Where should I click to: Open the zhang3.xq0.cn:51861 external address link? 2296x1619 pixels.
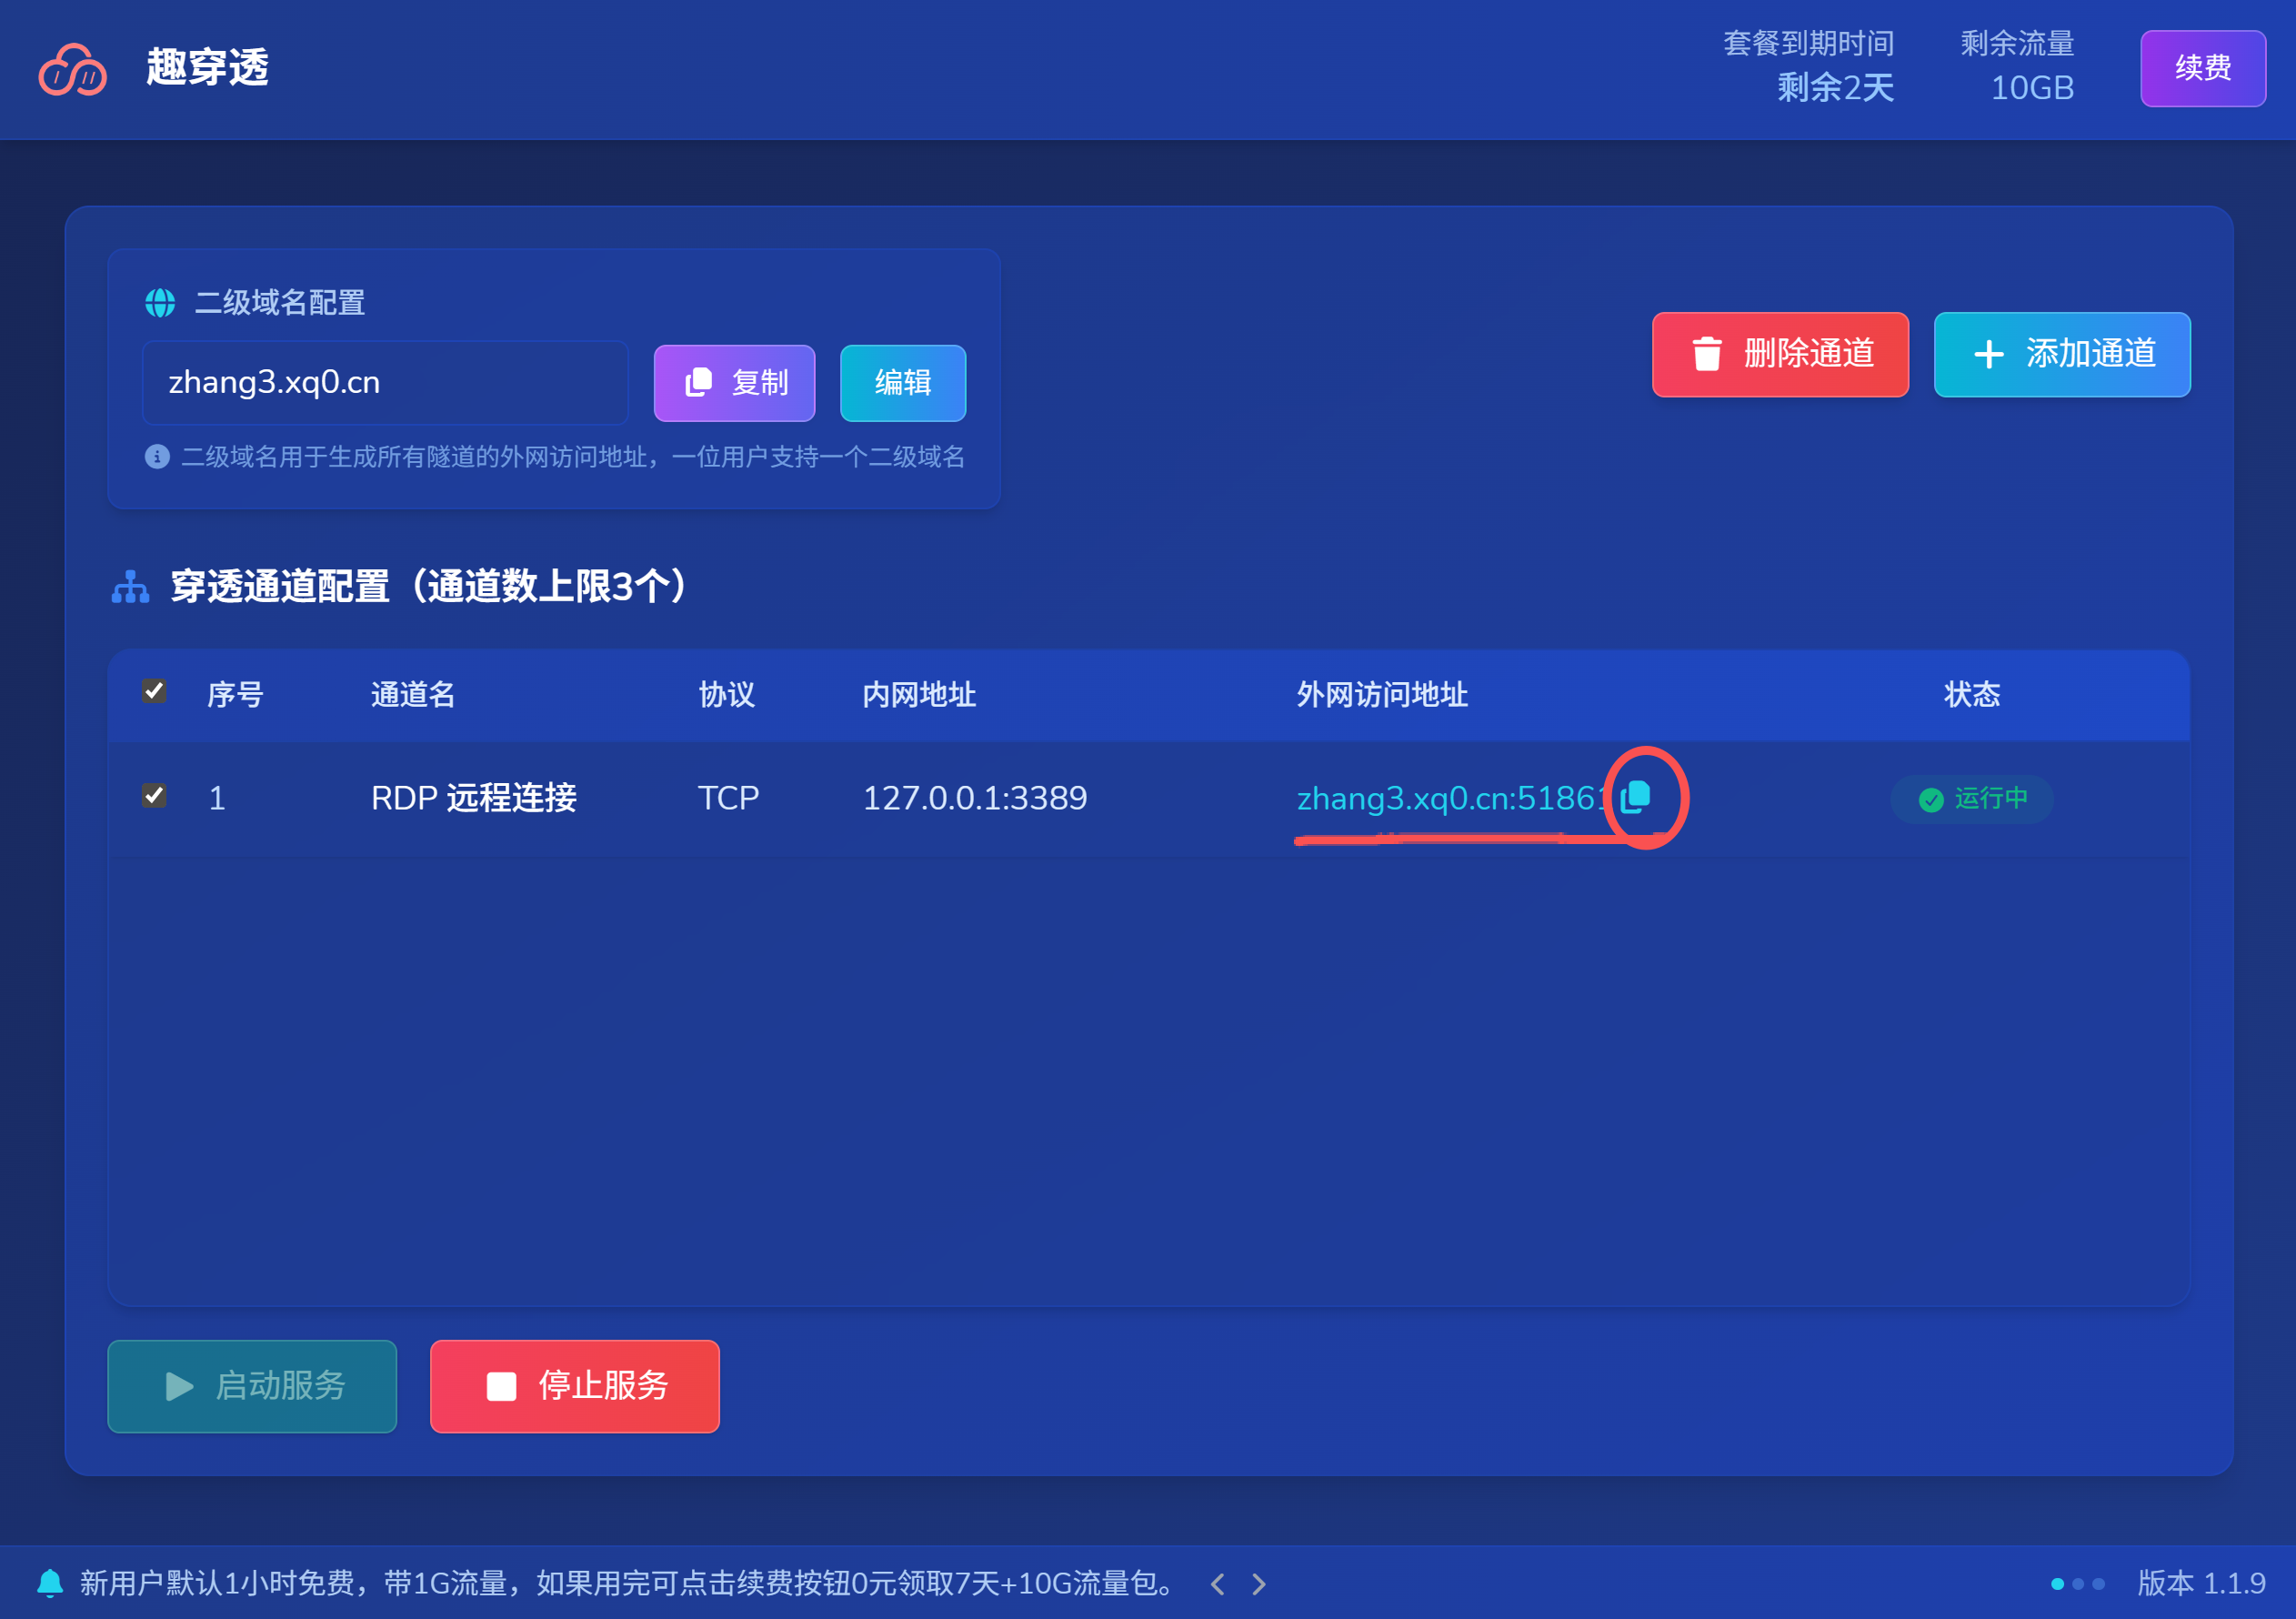1450,798
